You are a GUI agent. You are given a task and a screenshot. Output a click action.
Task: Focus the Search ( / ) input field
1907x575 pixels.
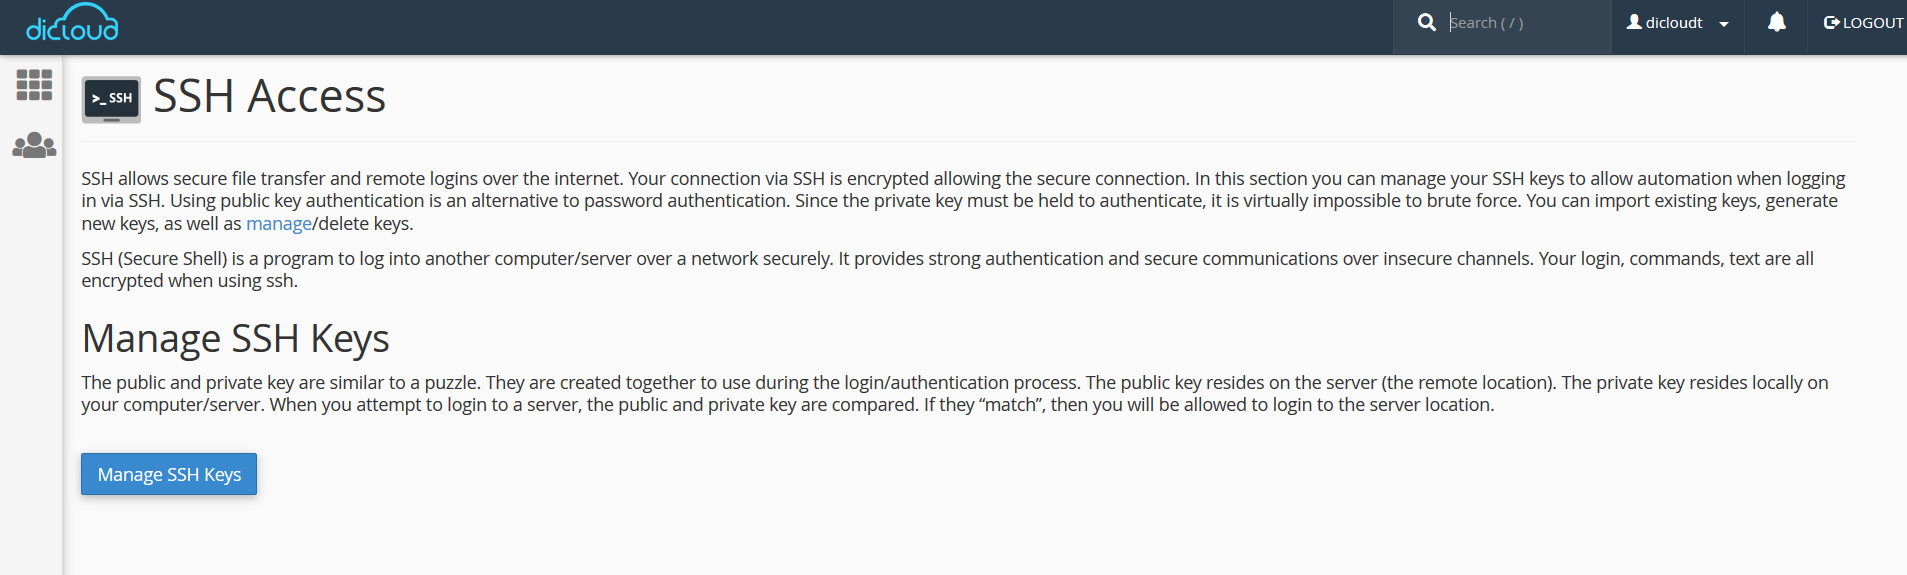click(x=1524, y=22)
